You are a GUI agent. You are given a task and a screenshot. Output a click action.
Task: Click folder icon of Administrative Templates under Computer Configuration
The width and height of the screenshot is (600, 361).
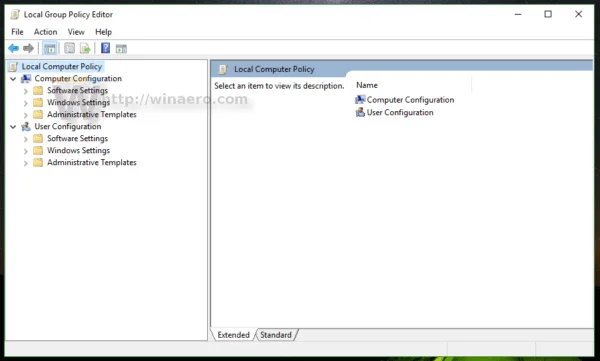(x=38, y=114)
